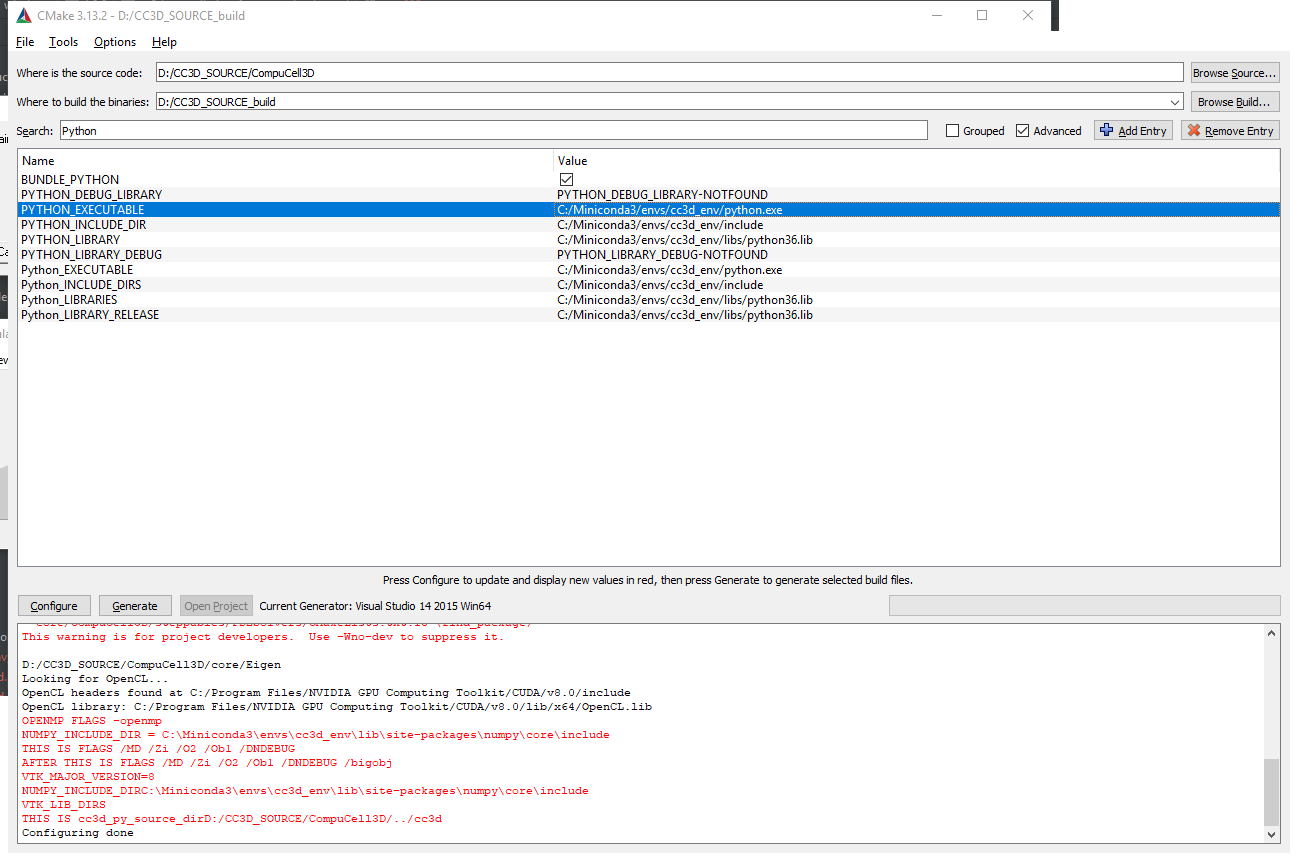This screenshot has height=861, width=1298.
Task: Click the Browse Build button
Action: pyautogui.click(x=1235, y=102)
